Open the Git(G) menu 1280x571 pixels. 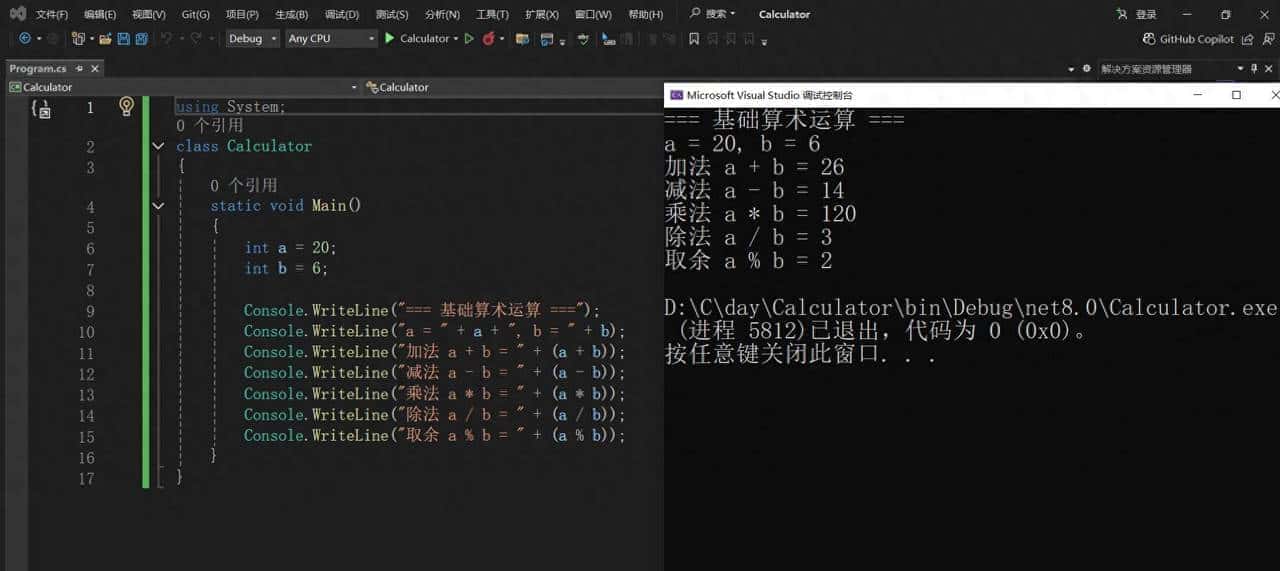196,14
